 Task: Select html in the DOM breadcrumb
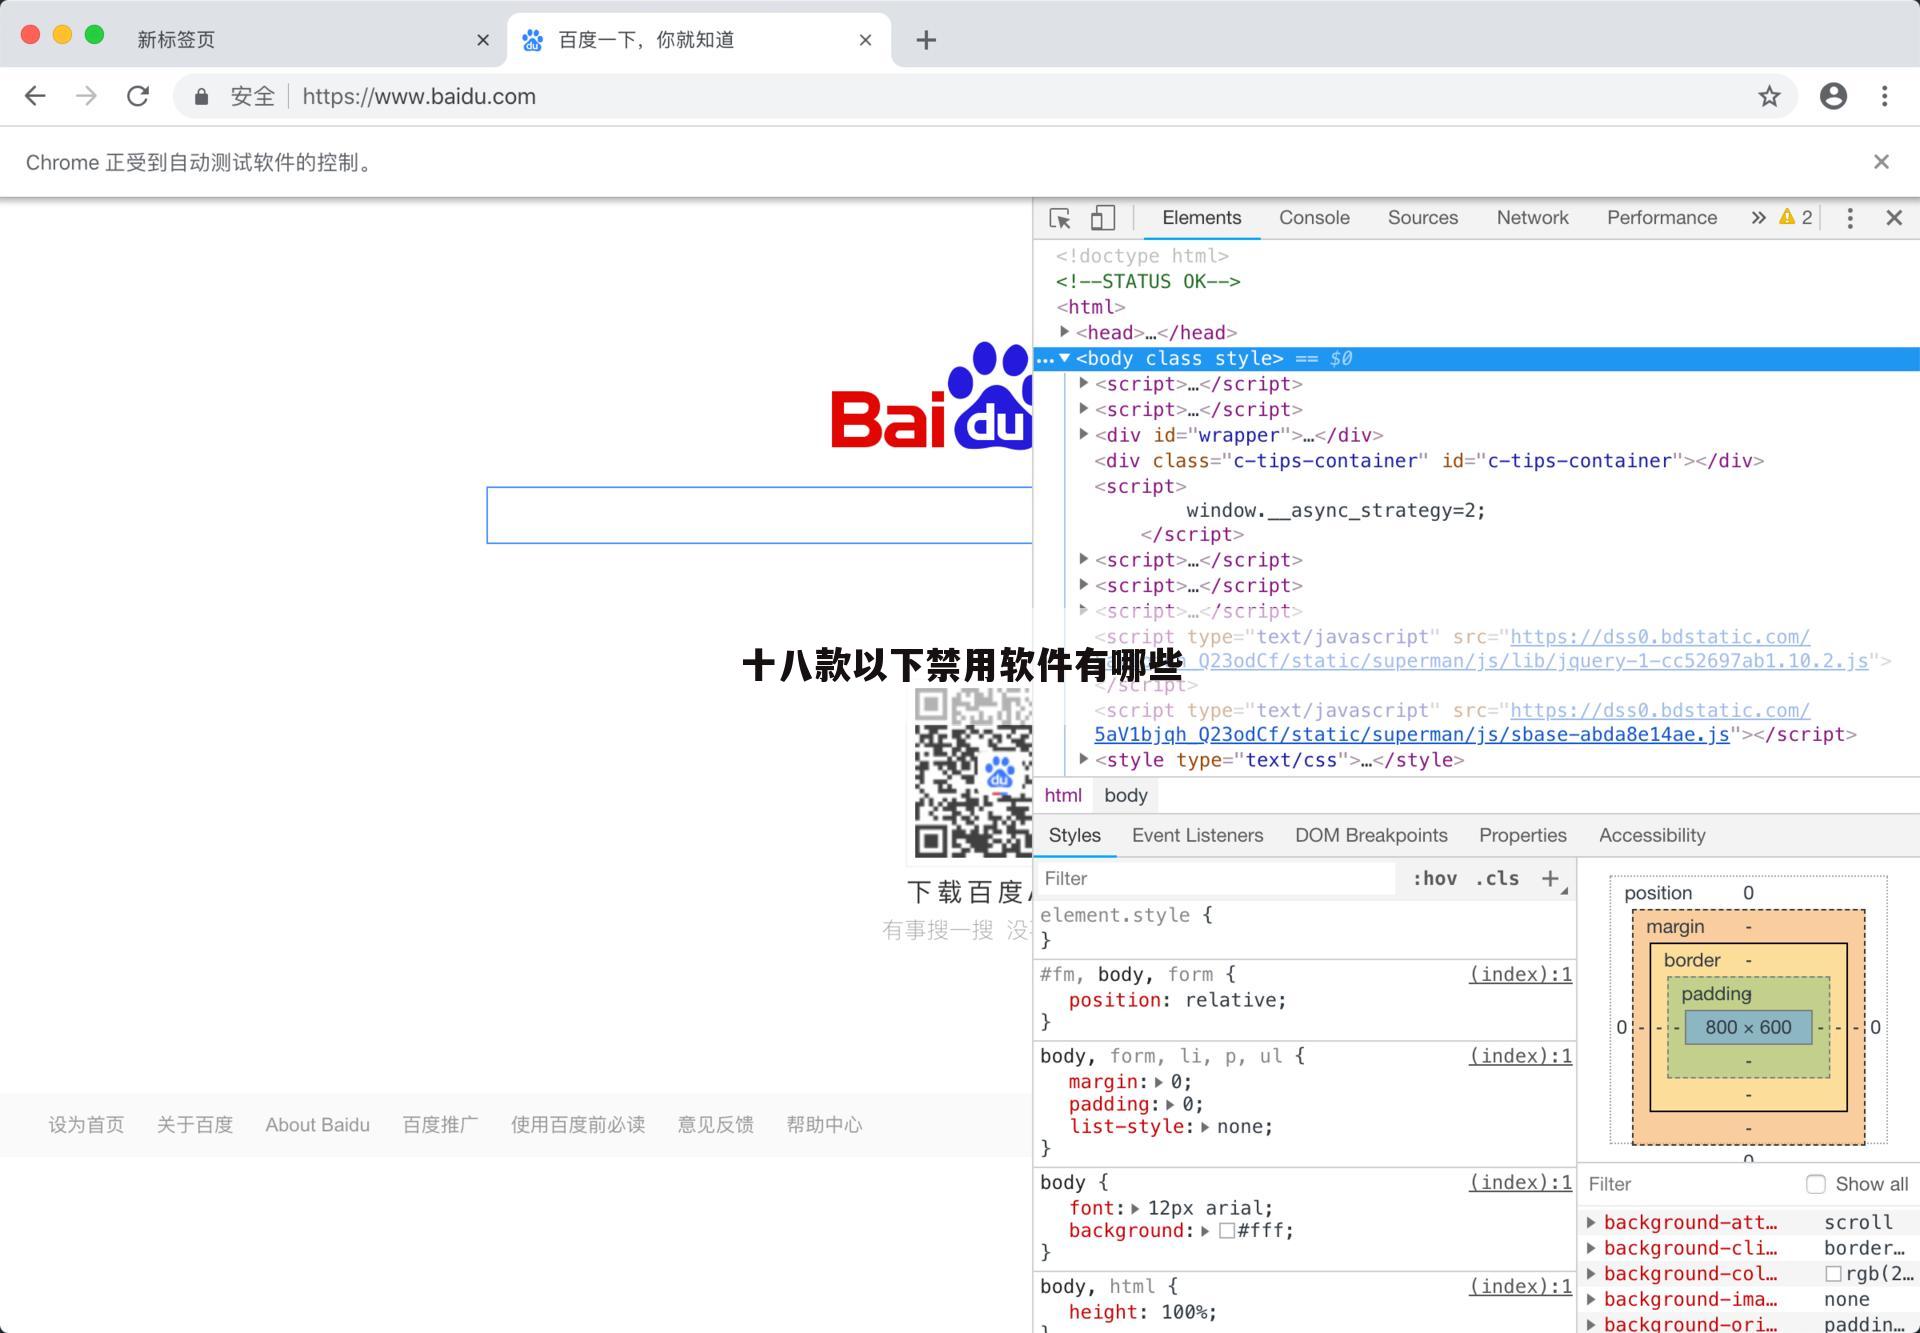(x=1063, y=795)
